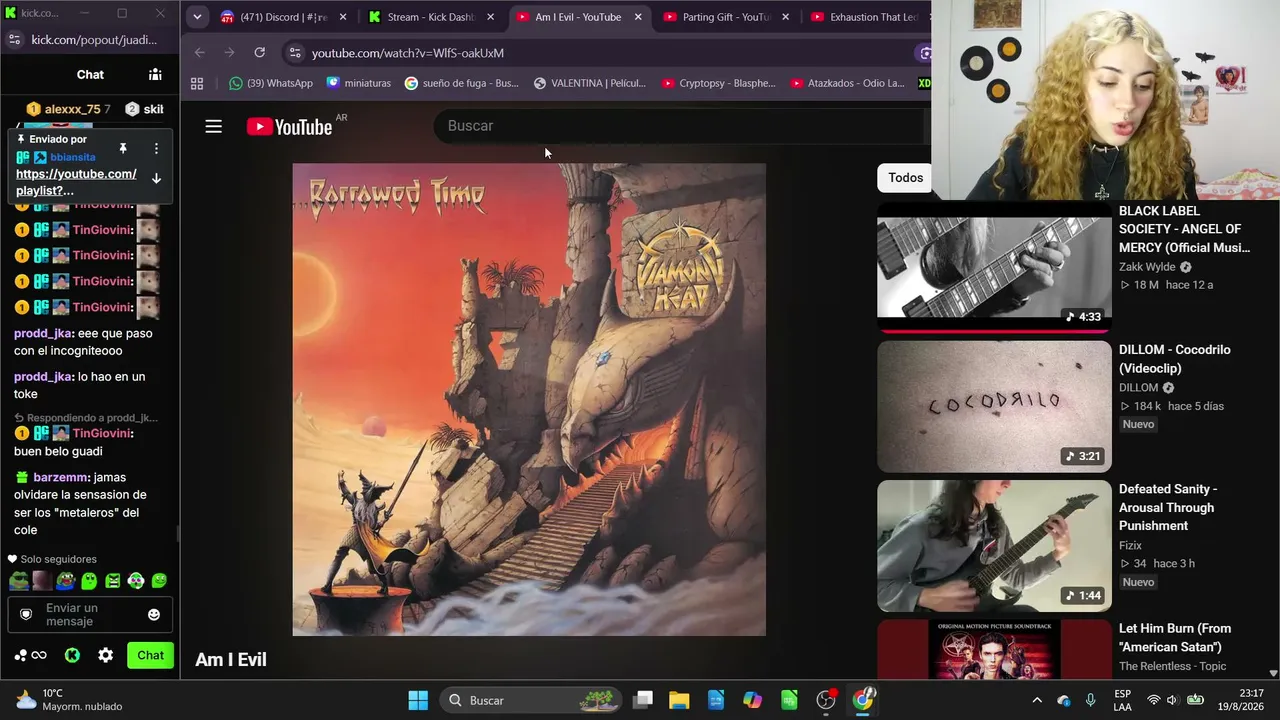Open Let Him Burn video thumbnail
Image resolution: width=1280 pixels, height=720 pixels.
point(994,649)
